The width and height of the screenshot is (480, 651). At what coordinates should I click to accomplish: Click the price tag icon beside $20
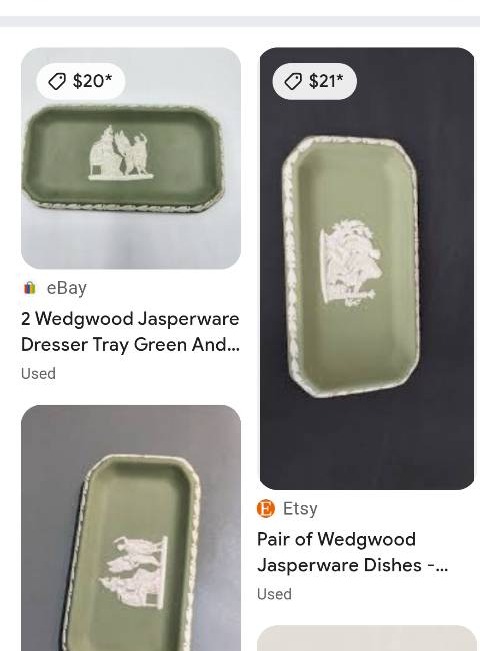click(x=57, y=81)
